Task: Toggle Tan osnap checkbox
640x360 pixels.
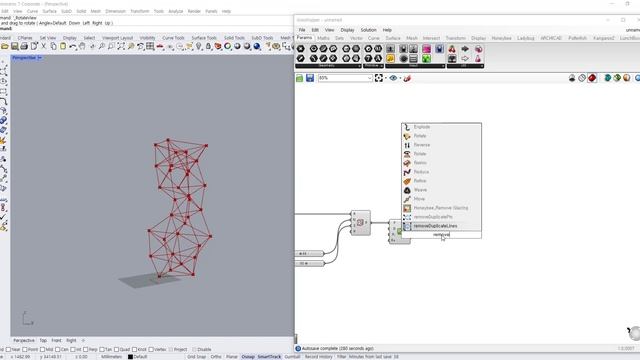Action: click(102, 349)
